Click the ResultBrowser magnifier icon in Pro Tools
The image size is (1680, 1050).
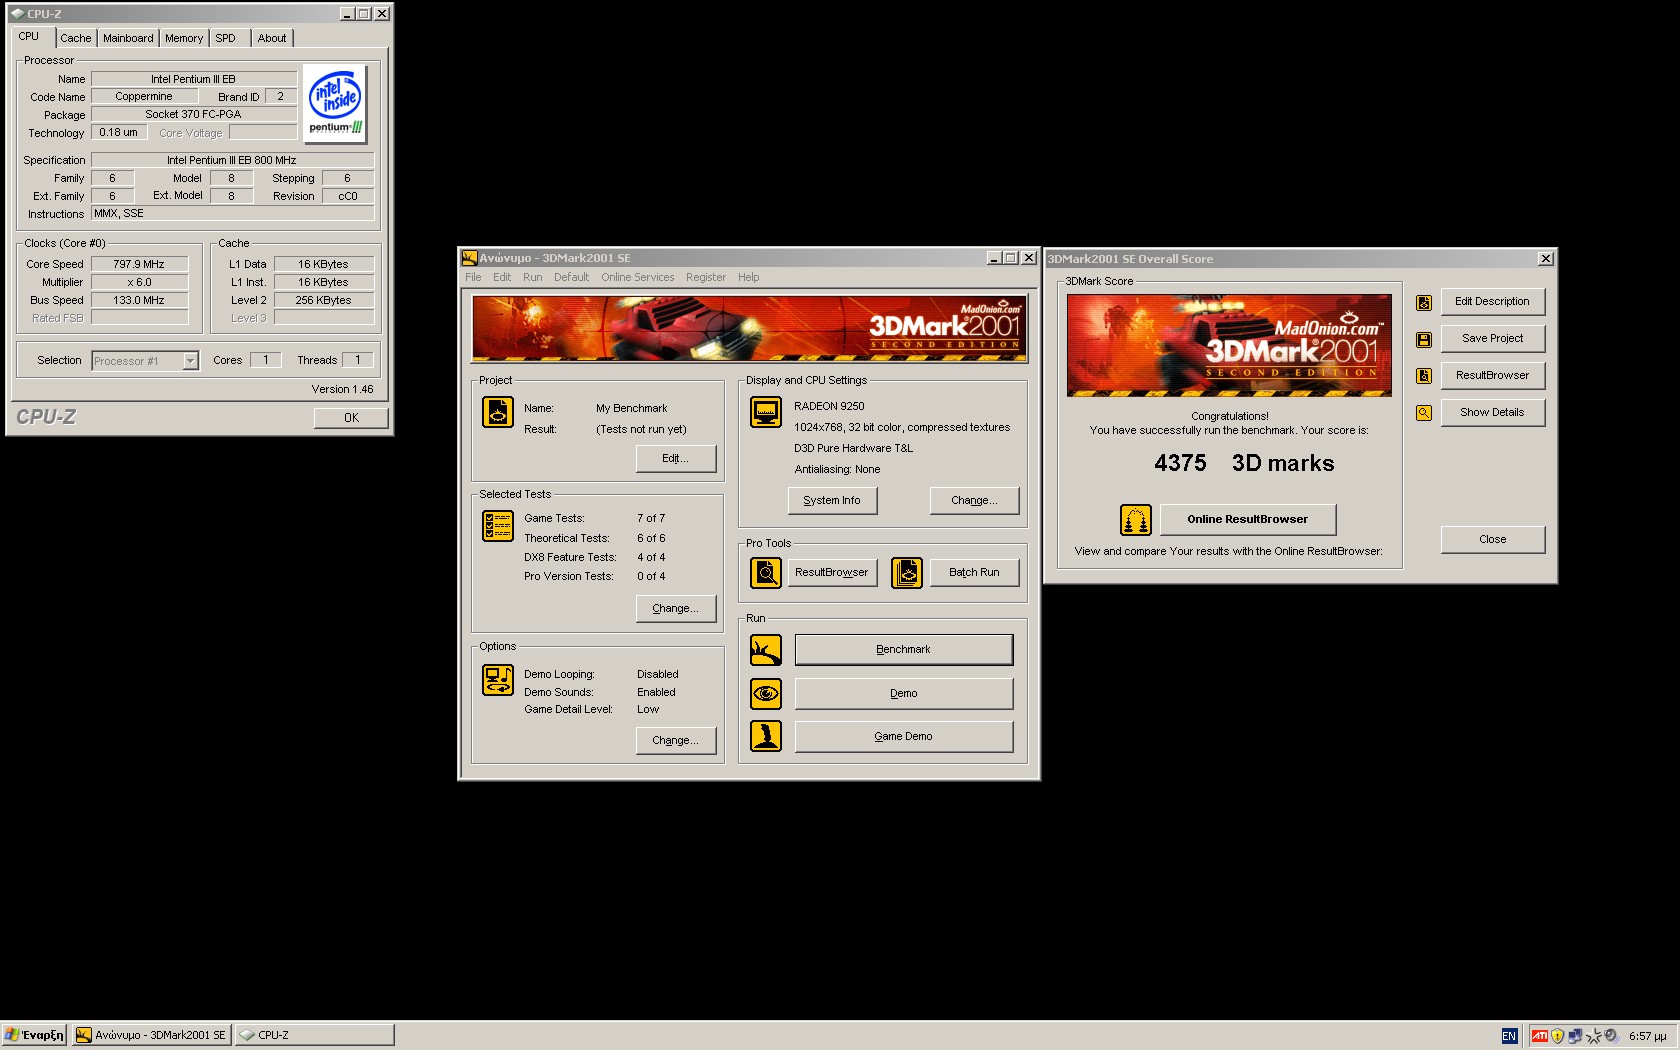(766, 573)
